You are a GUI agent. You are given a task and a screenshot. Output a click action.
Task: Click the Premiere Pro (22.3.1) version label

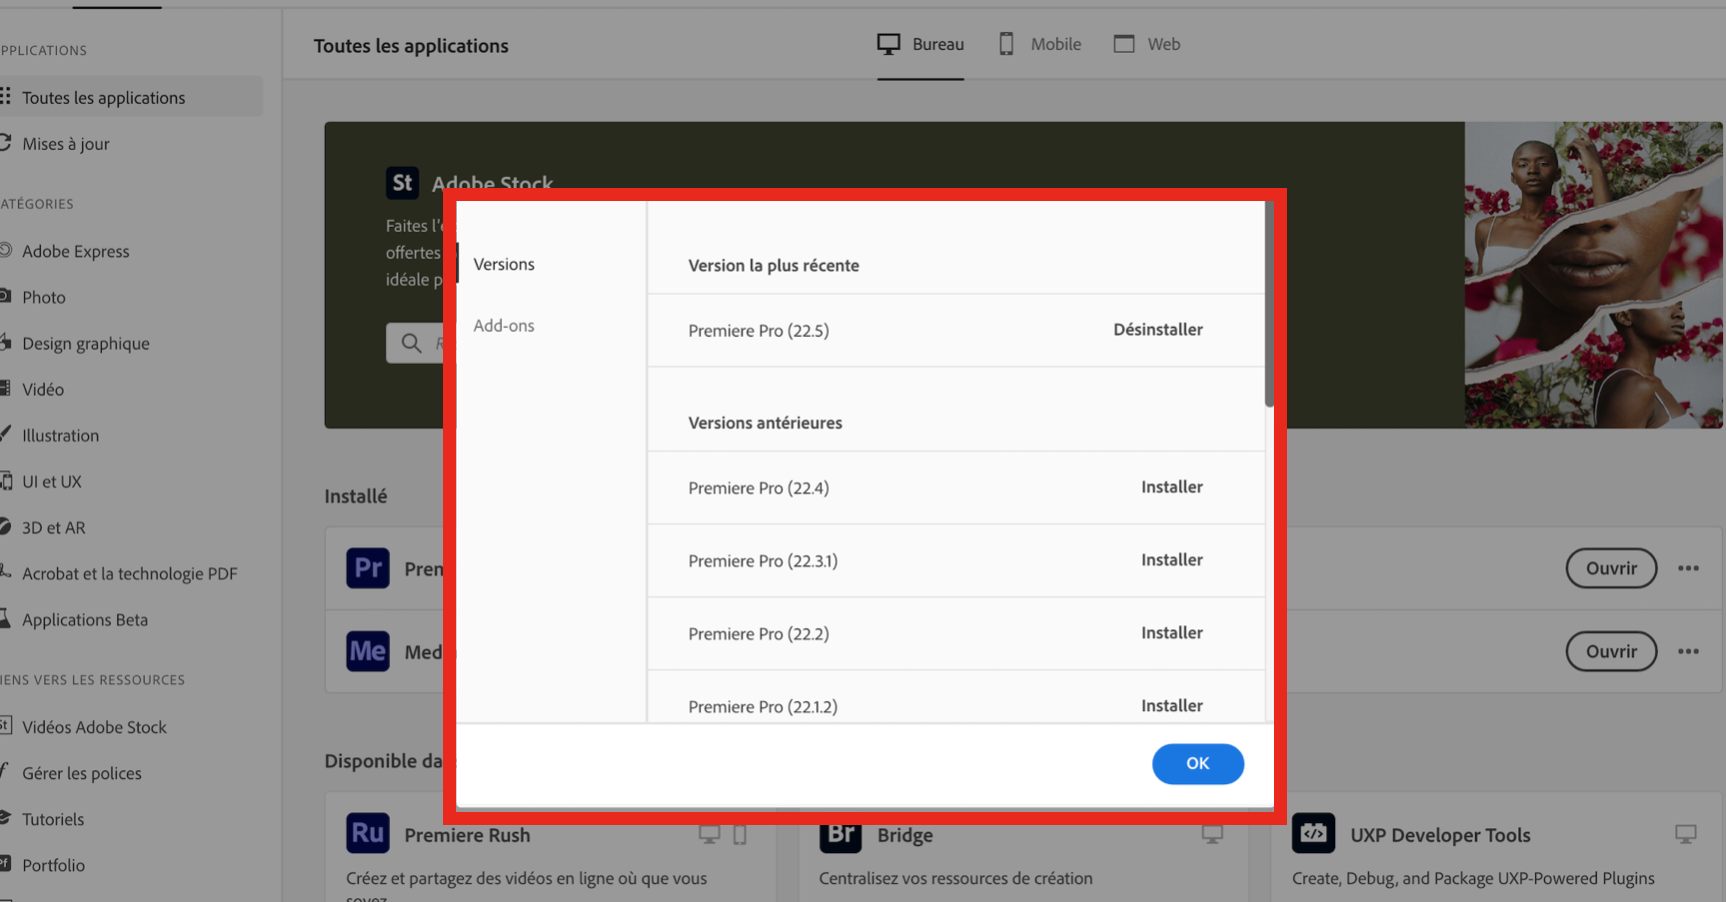[x=763, y=561]
